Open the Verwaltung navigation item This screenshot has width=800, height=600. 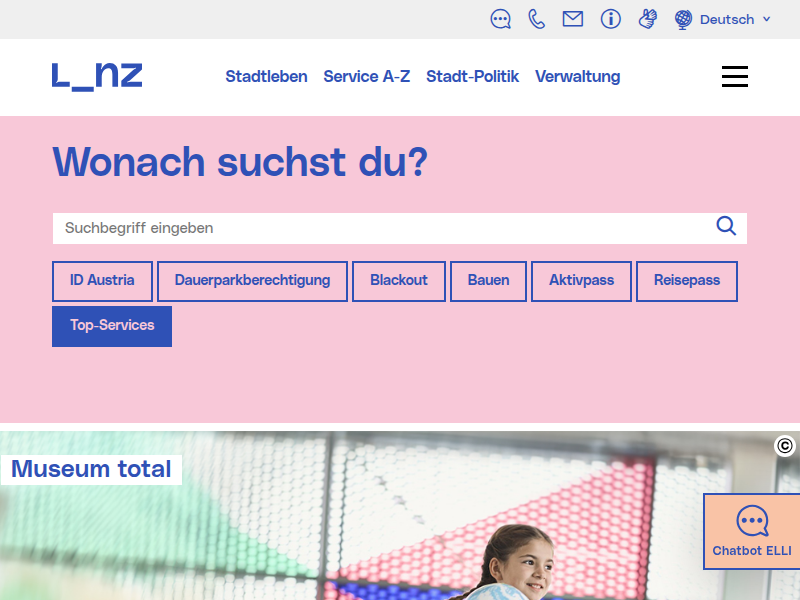pos(577,77)
